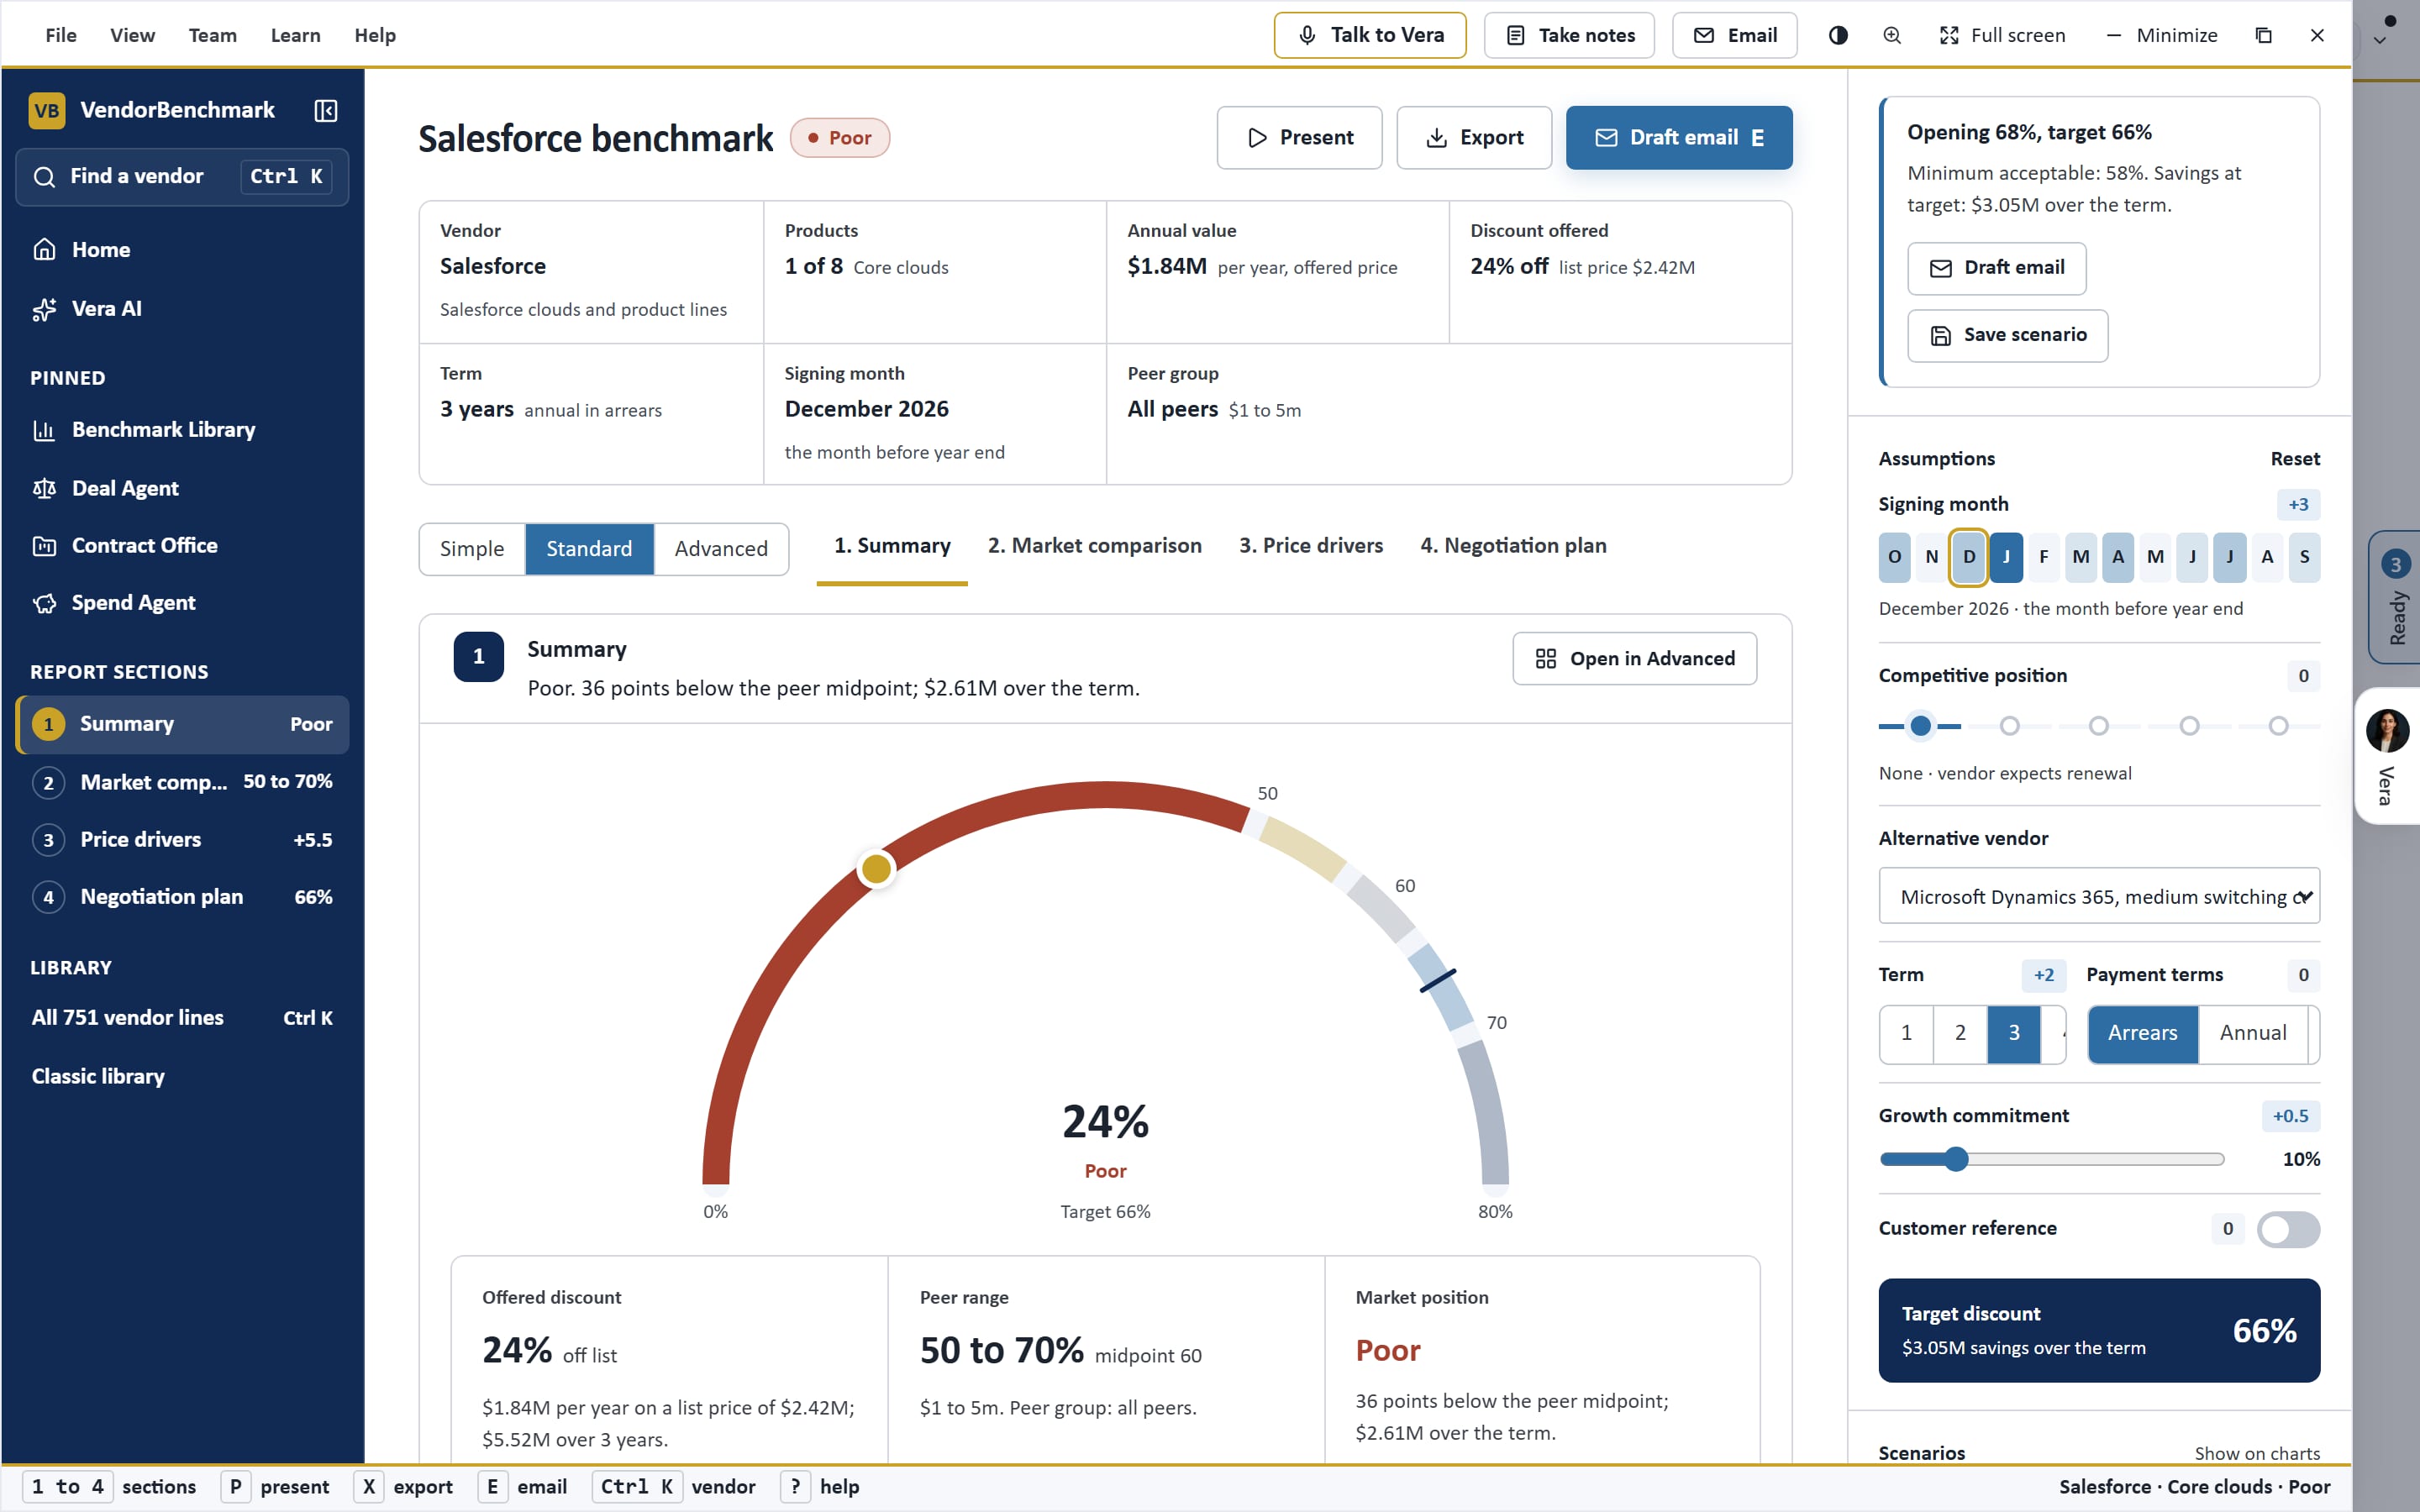Open the Learn menu

point(295,35)
